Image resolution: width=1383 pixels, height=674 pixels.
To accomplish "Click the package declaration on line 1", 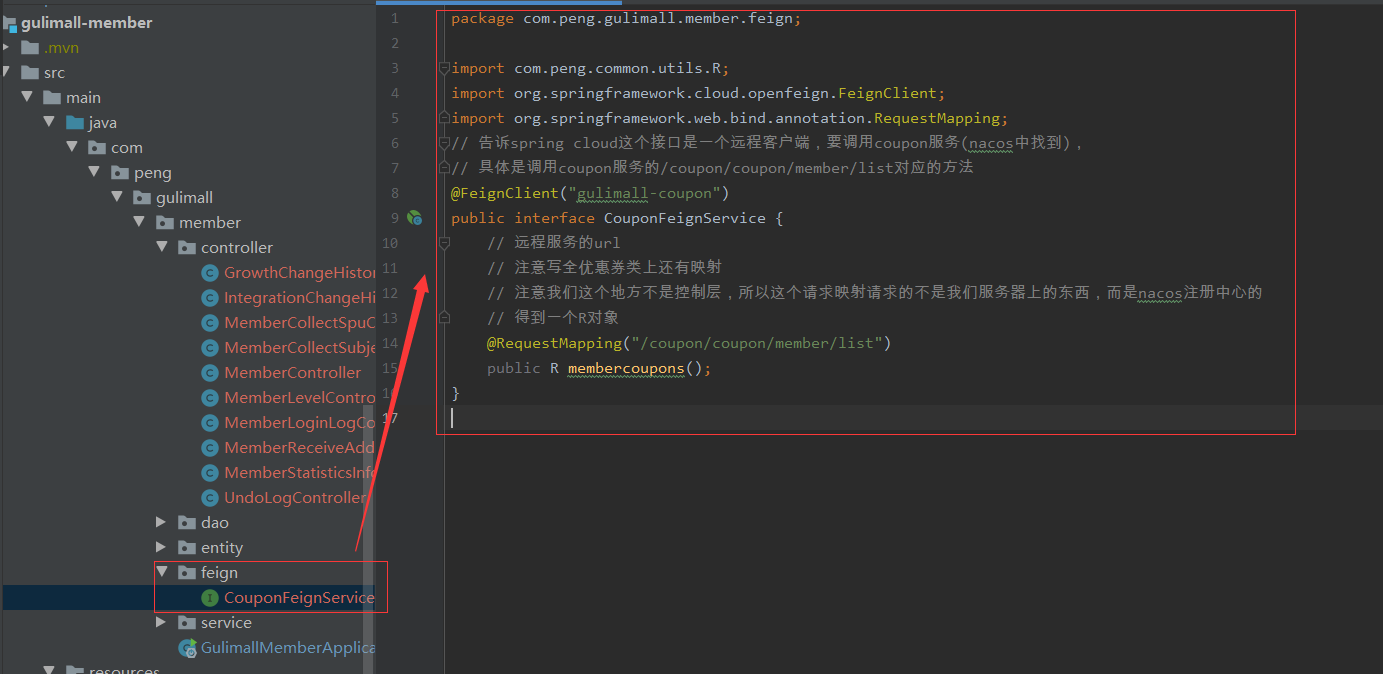I will point(626,18).
